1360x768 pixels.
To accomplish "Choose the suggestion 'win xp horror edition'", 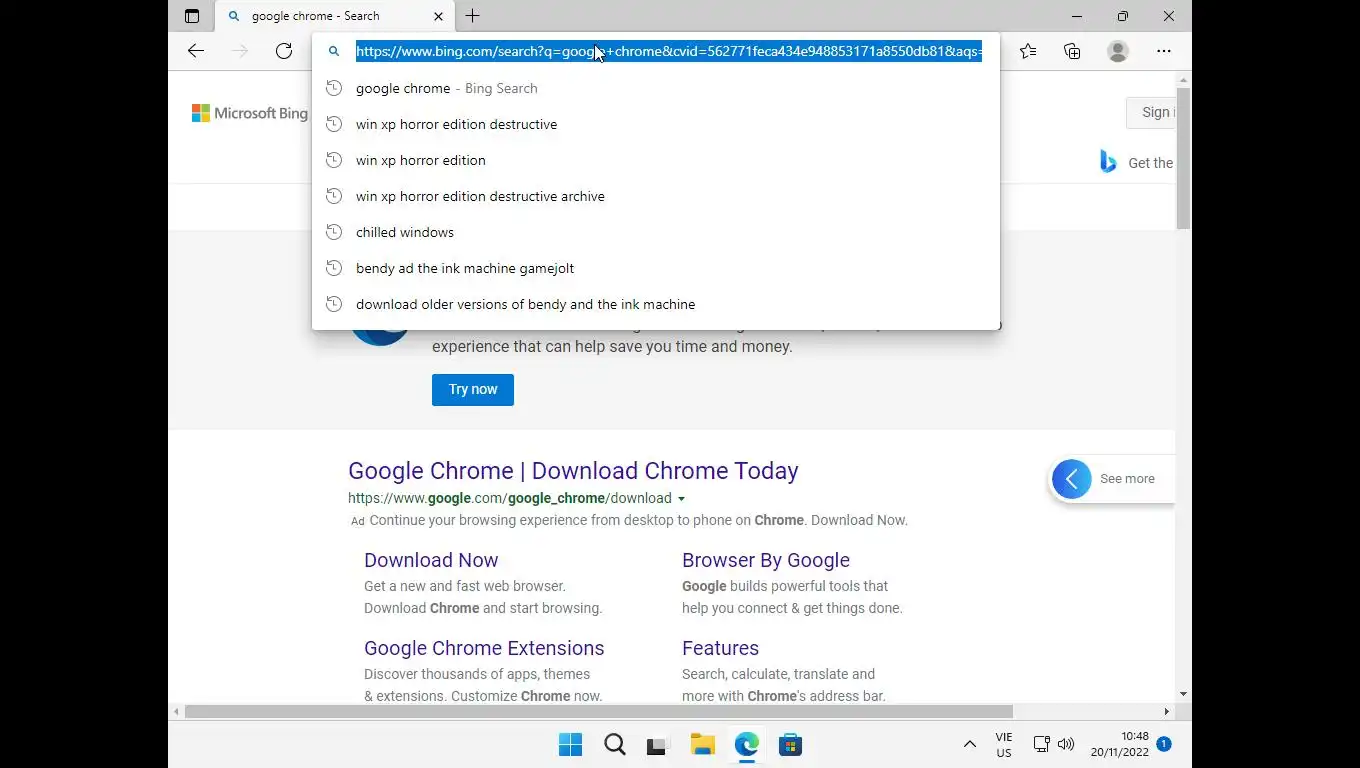I will pyautogui.click(x=656, y=160).
